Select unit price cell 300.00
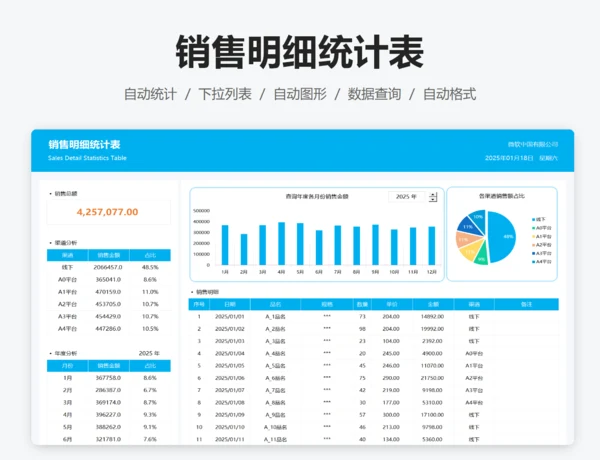This screenshot has width=600, height=460. coord(391,414)
